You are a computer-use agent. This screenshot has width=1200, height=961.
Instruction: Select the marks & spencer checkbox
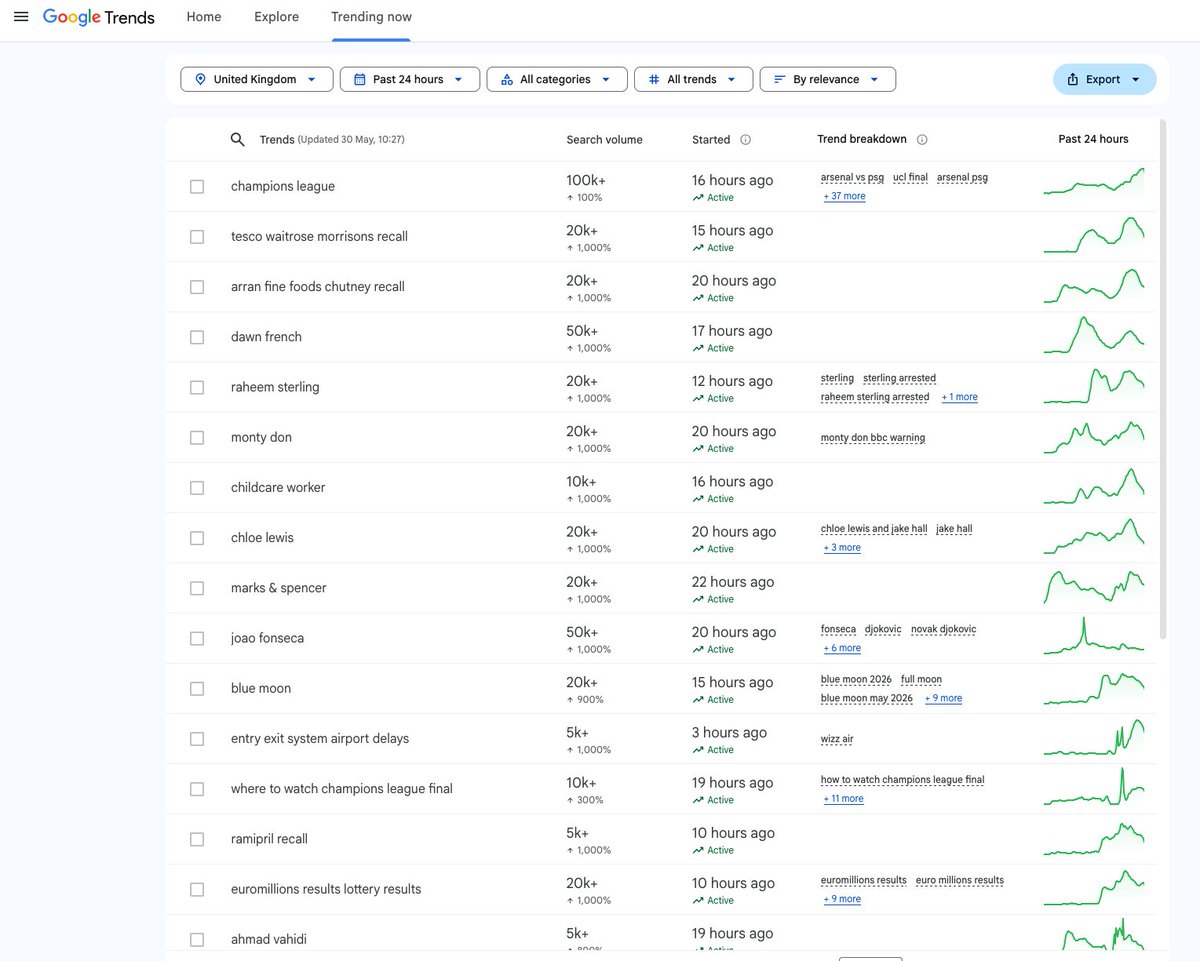tap(197, 588)
